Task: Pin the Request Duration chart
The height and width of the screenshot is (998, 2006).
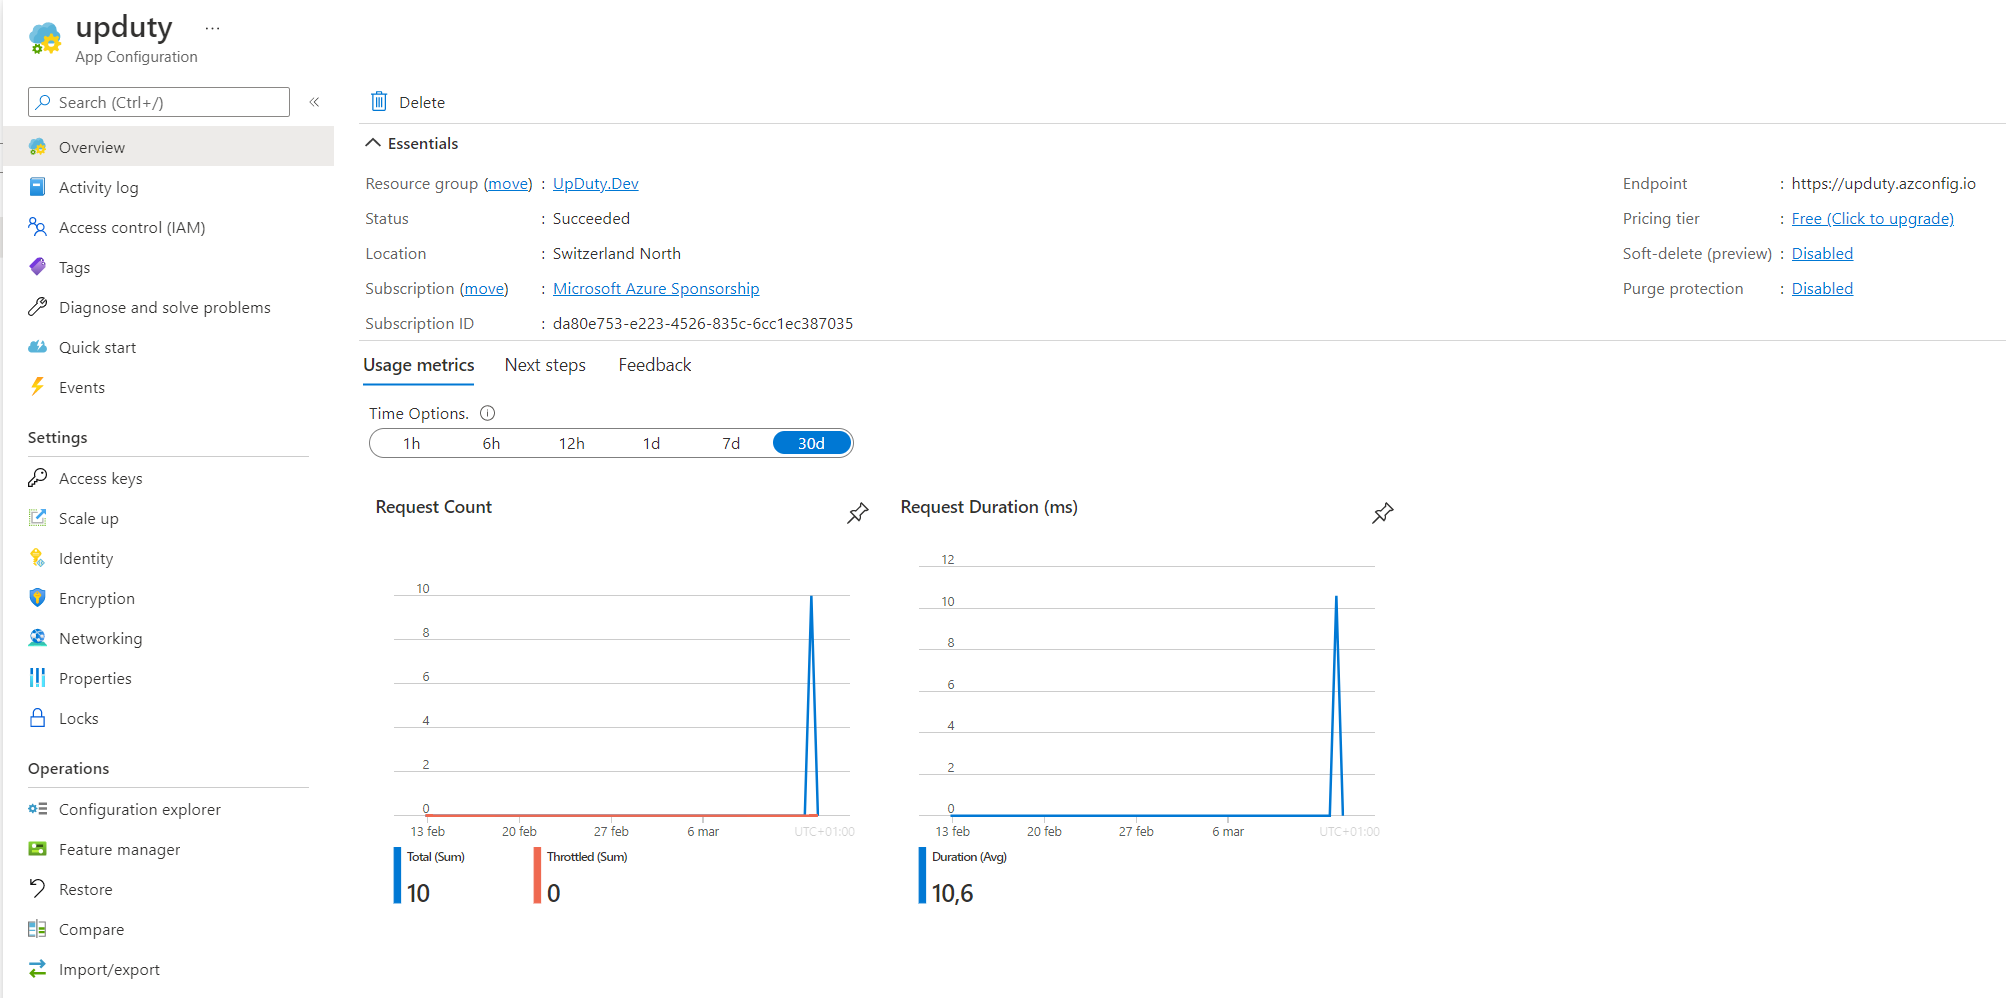Action: [1382, 513]
